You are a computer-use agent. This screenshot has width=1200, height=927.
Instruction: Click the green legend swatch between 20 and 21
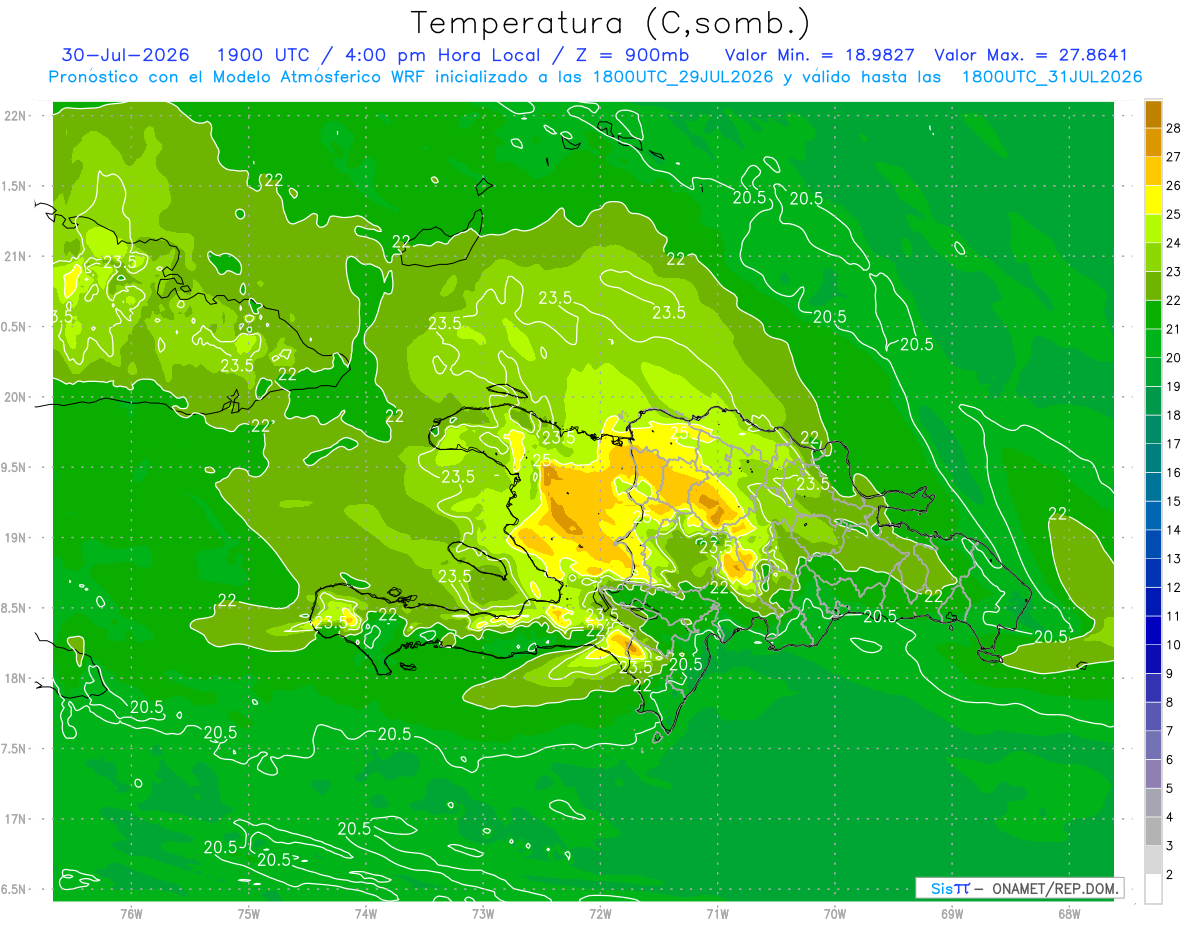pos(1153,344)
